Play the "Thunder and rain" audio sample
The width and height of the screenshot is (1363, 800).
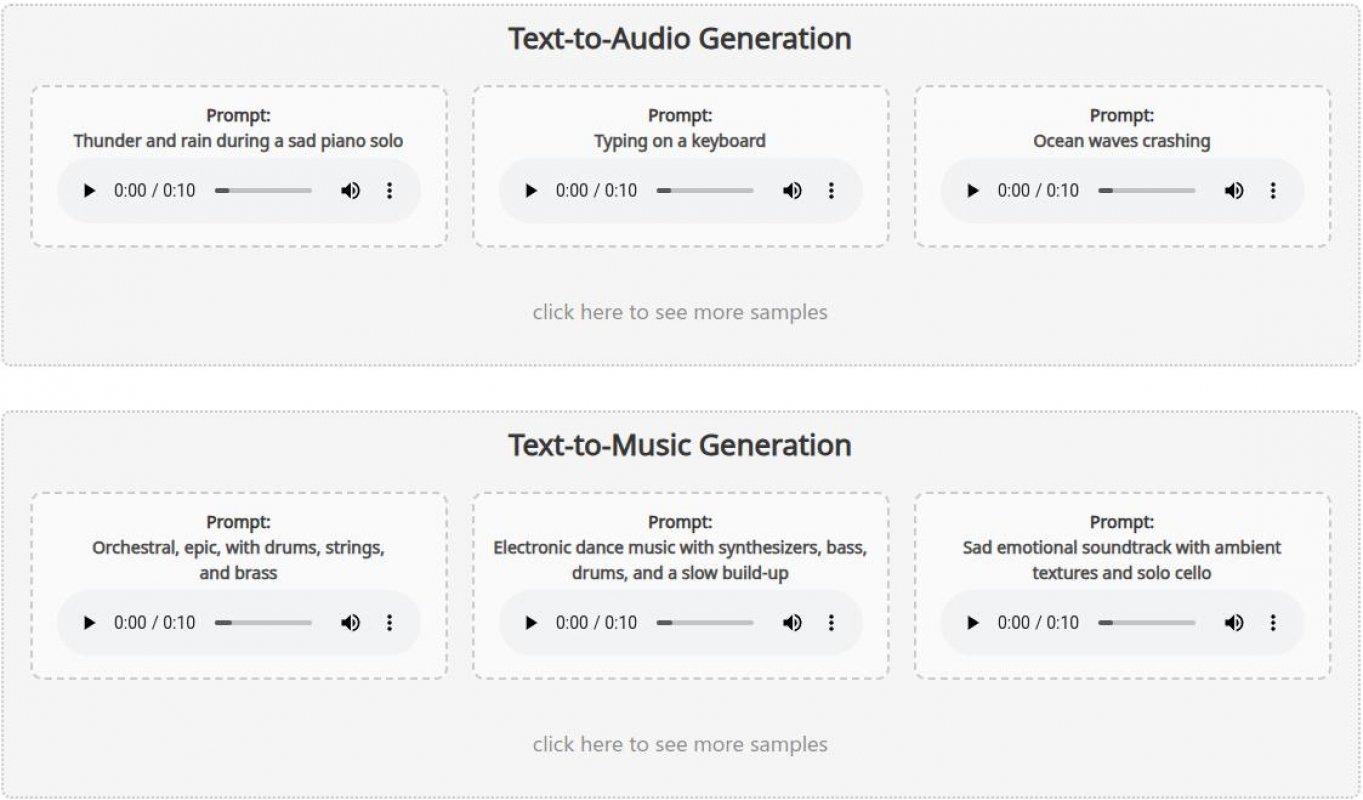coord(88,190)
